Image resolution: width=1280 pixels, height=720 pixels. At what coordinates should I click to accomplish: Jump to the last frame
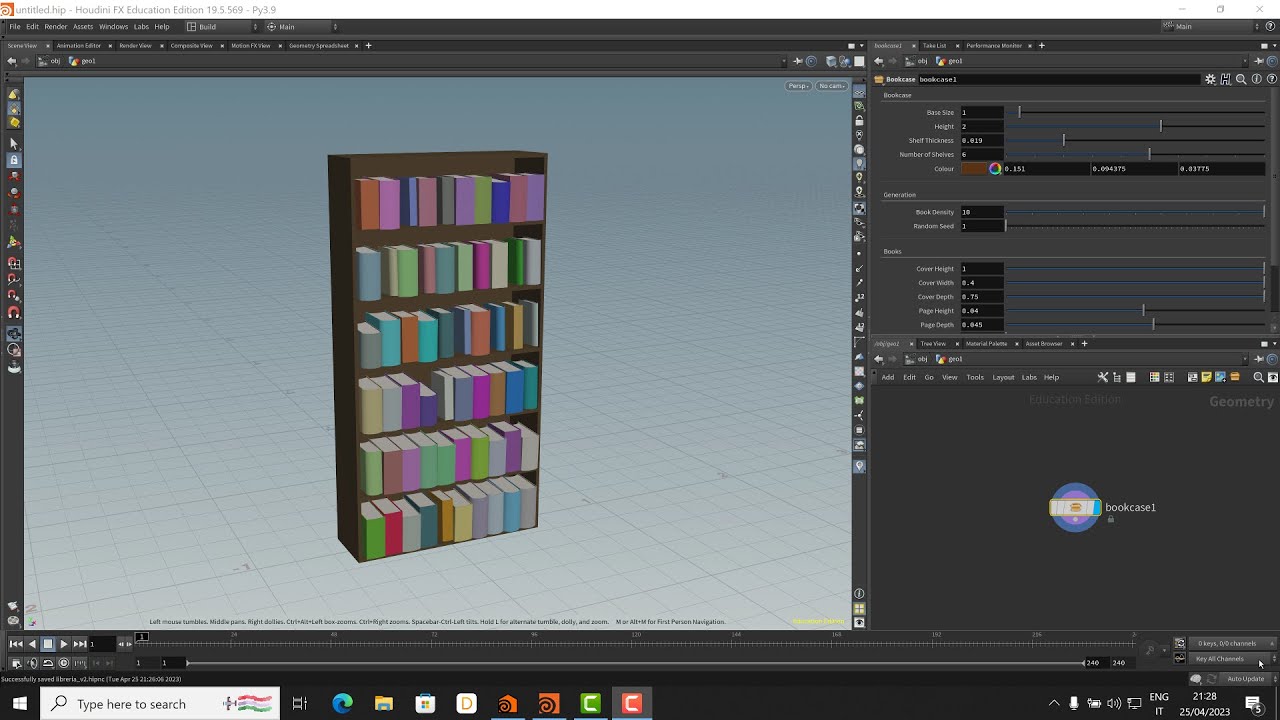click(x=79, y=645)
